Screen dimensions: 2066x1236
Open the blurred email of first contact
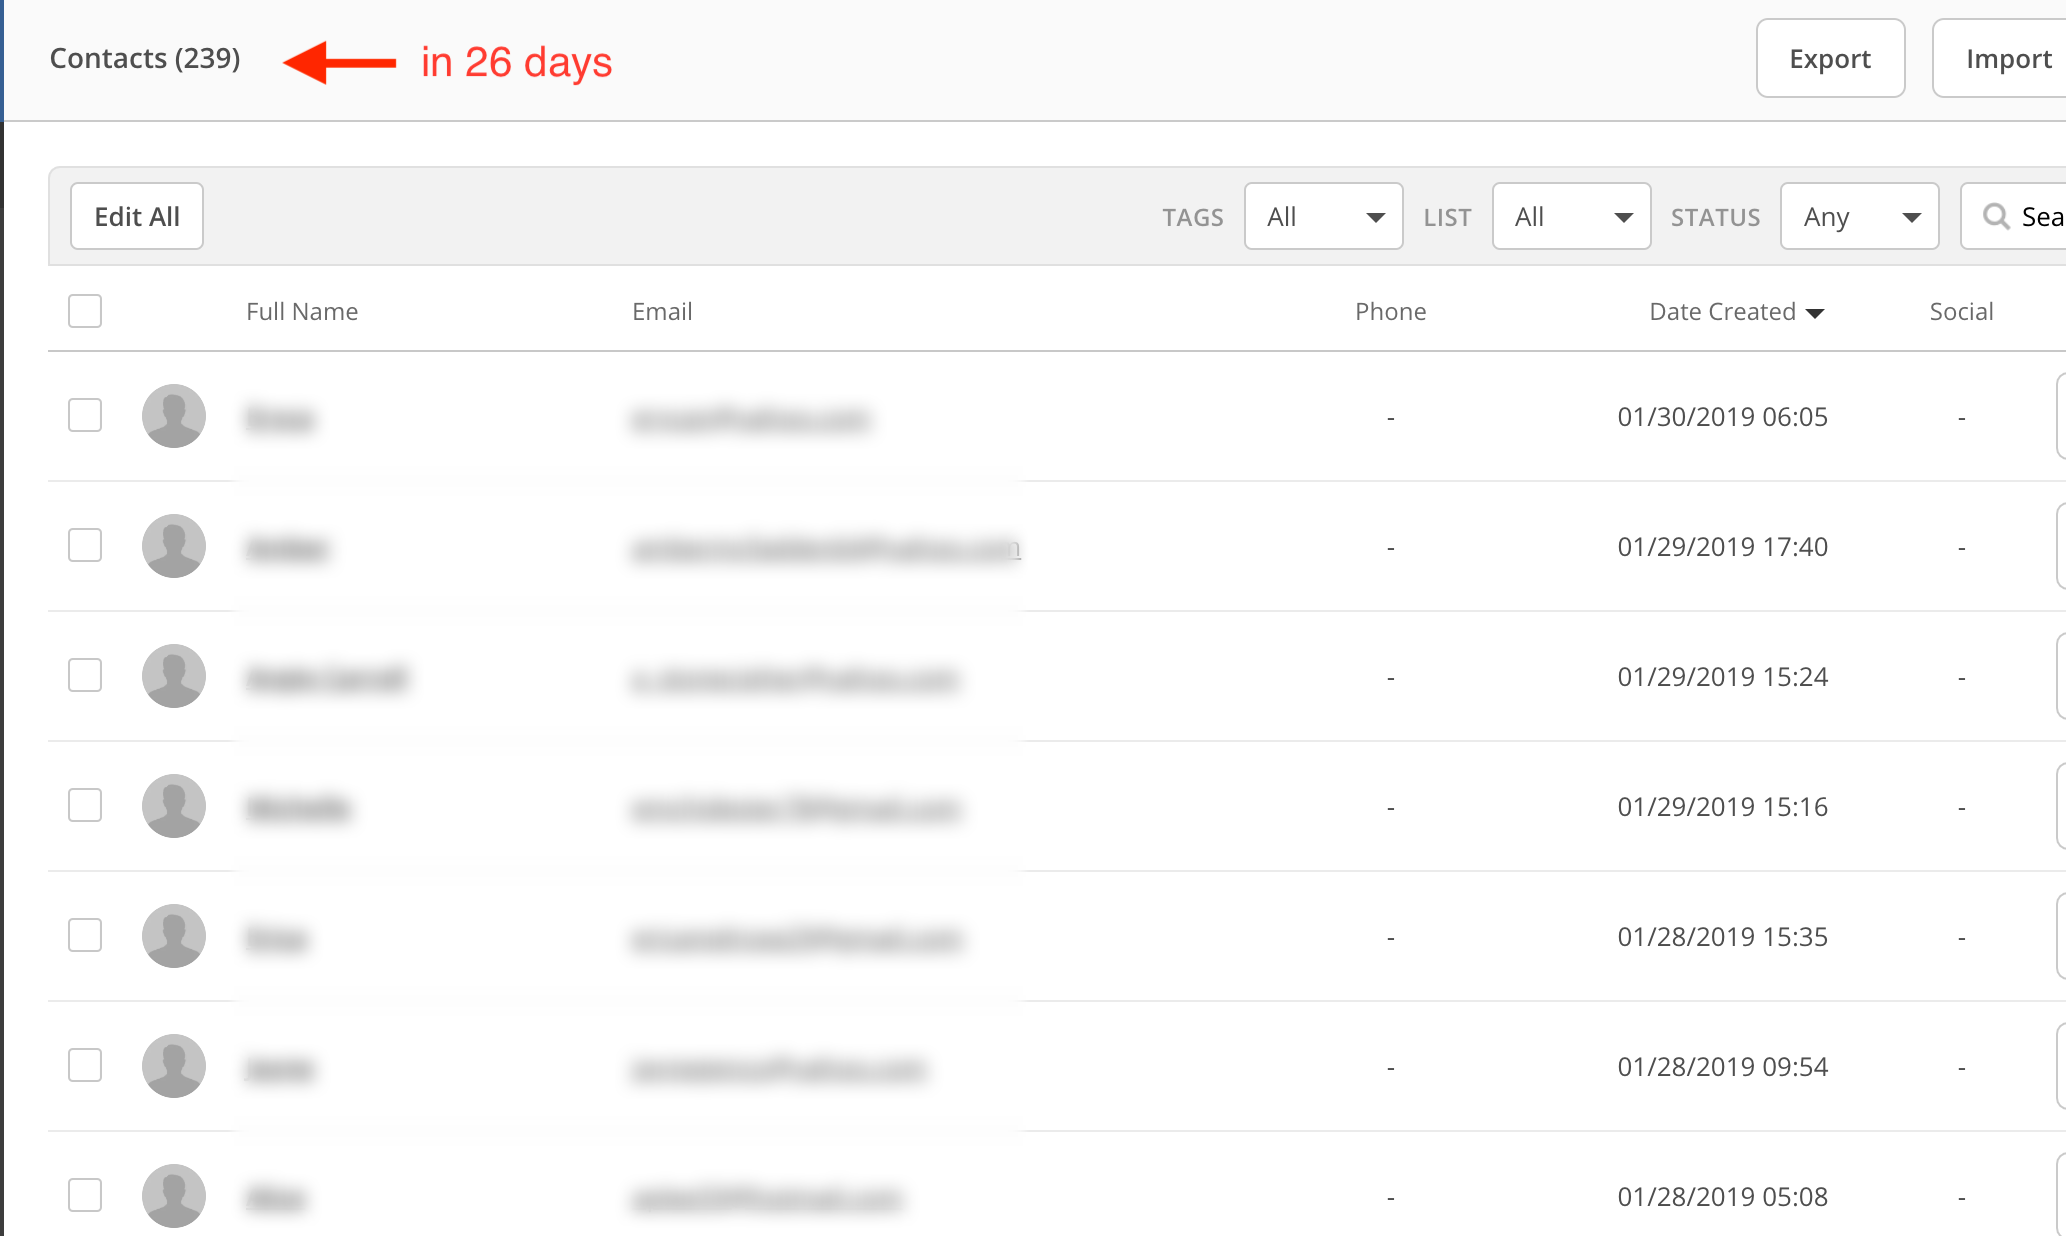tap(750, 418)
